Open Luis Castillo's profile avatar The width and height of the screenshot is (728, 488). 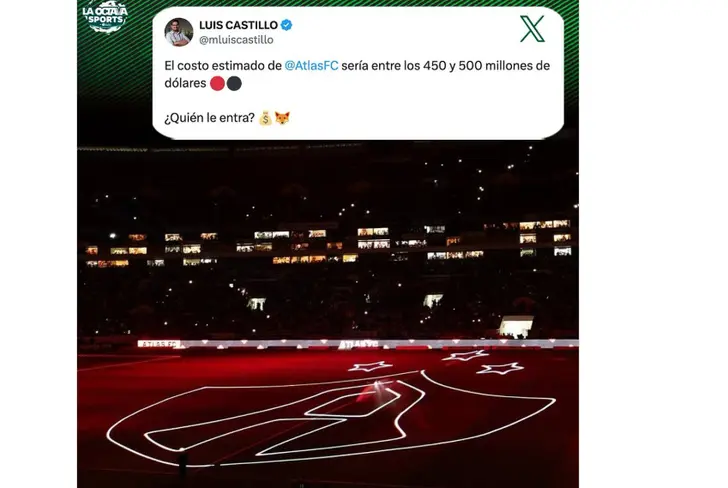pos(179,32)
